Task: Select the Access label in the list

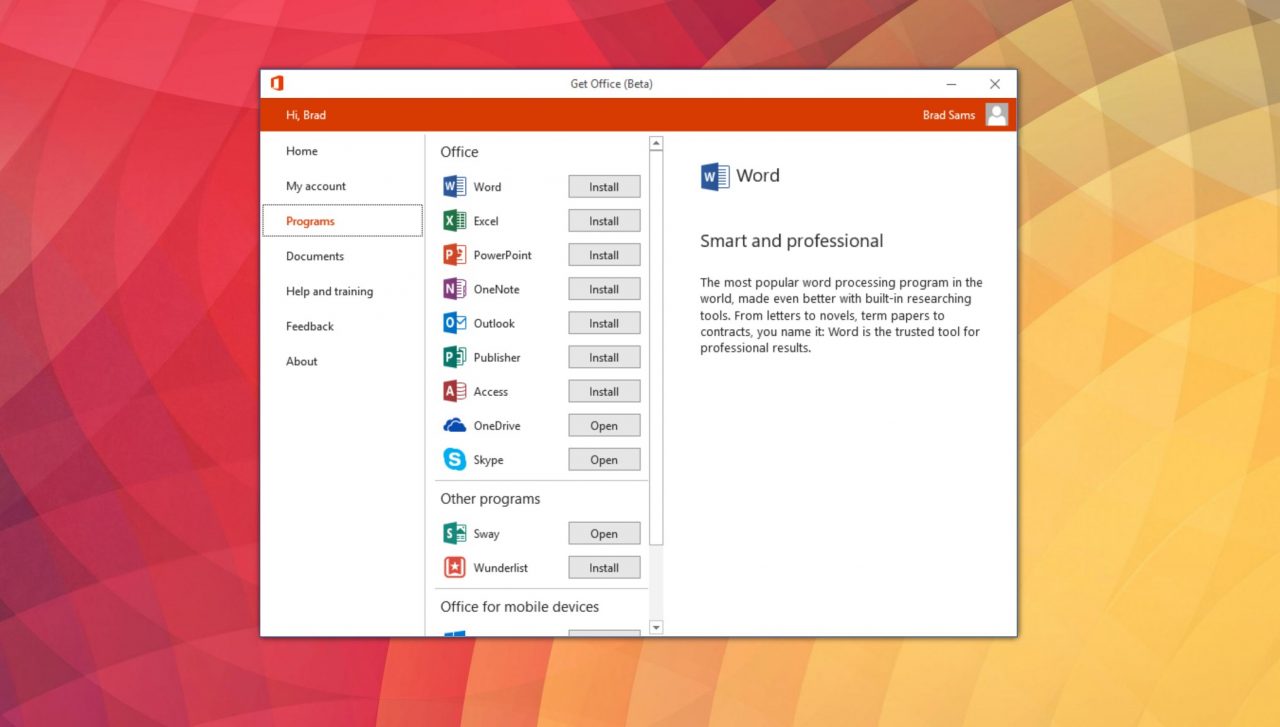Action: pos(490,391)
